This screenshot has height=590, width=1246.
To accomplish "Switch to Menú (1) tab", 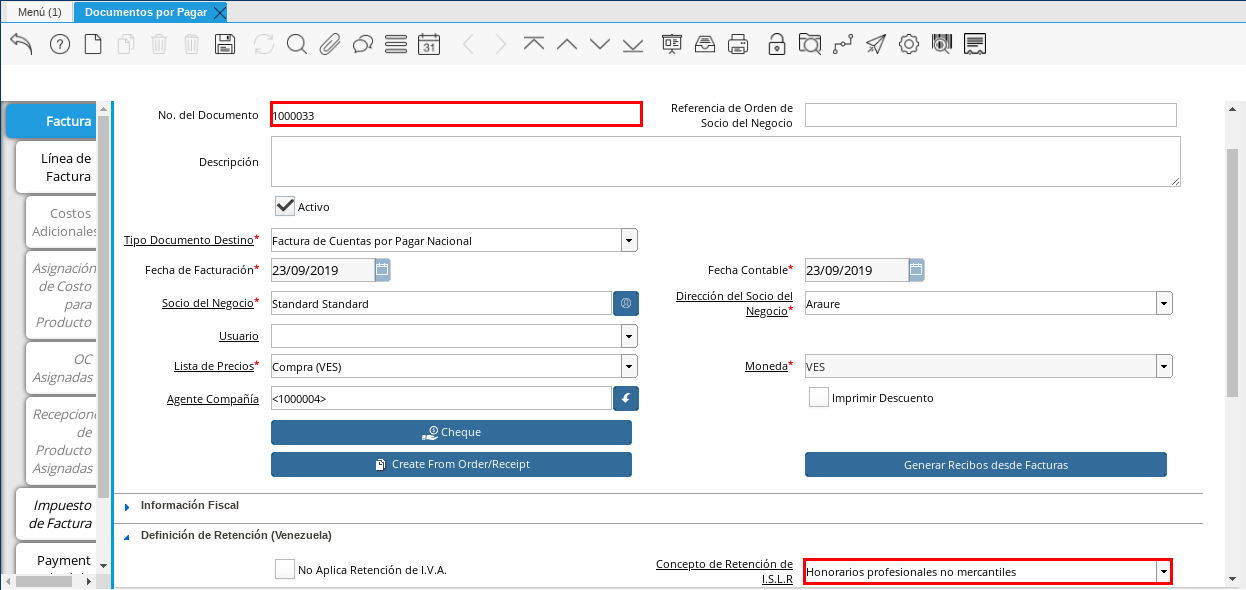I will 40,12.
